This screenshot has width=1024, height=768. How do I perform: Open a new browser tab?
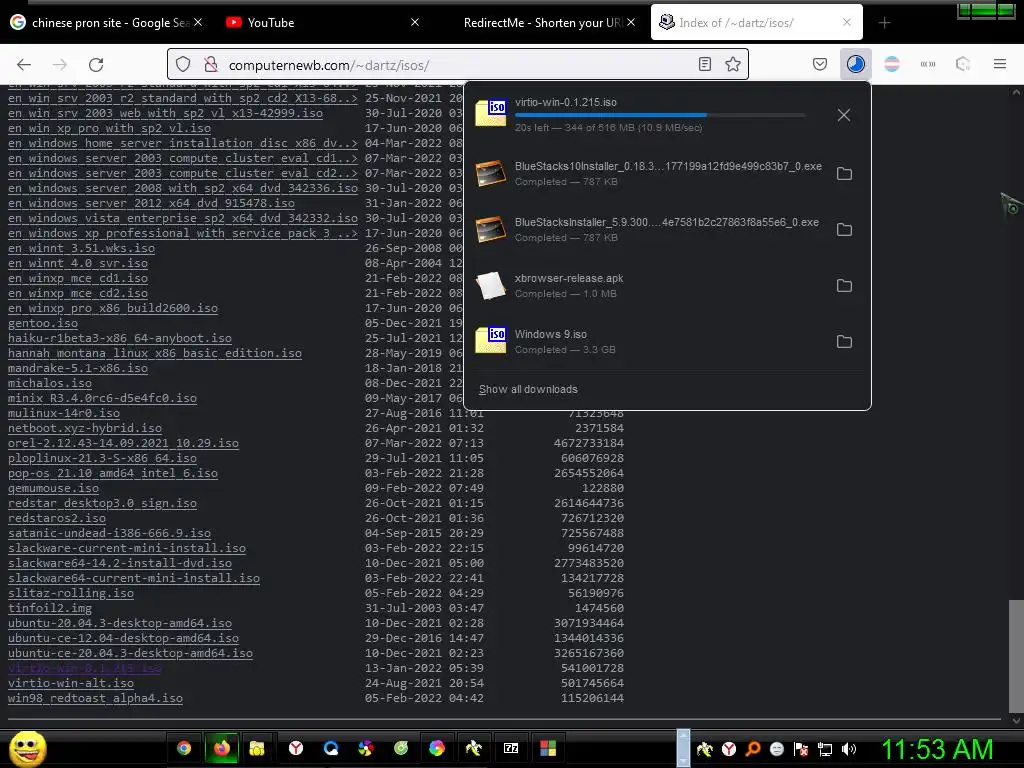884,23
